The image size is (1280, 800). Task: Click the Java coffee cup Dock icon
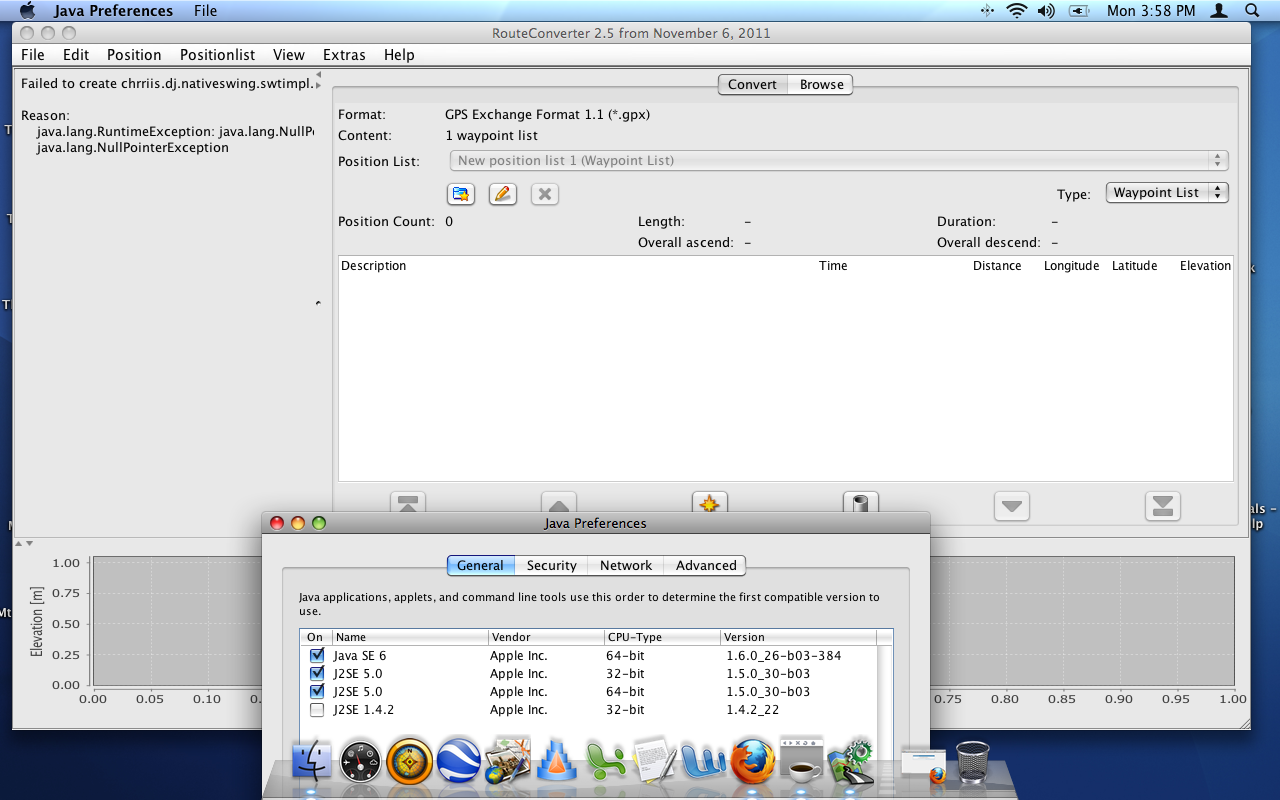pos(802,762)
